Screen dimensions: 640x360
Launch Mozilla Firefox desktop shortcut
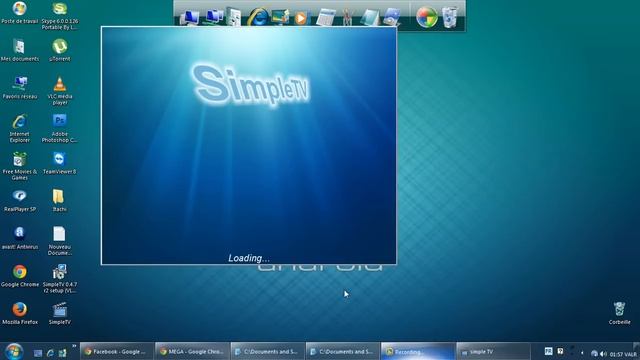[x=20, y=313]
